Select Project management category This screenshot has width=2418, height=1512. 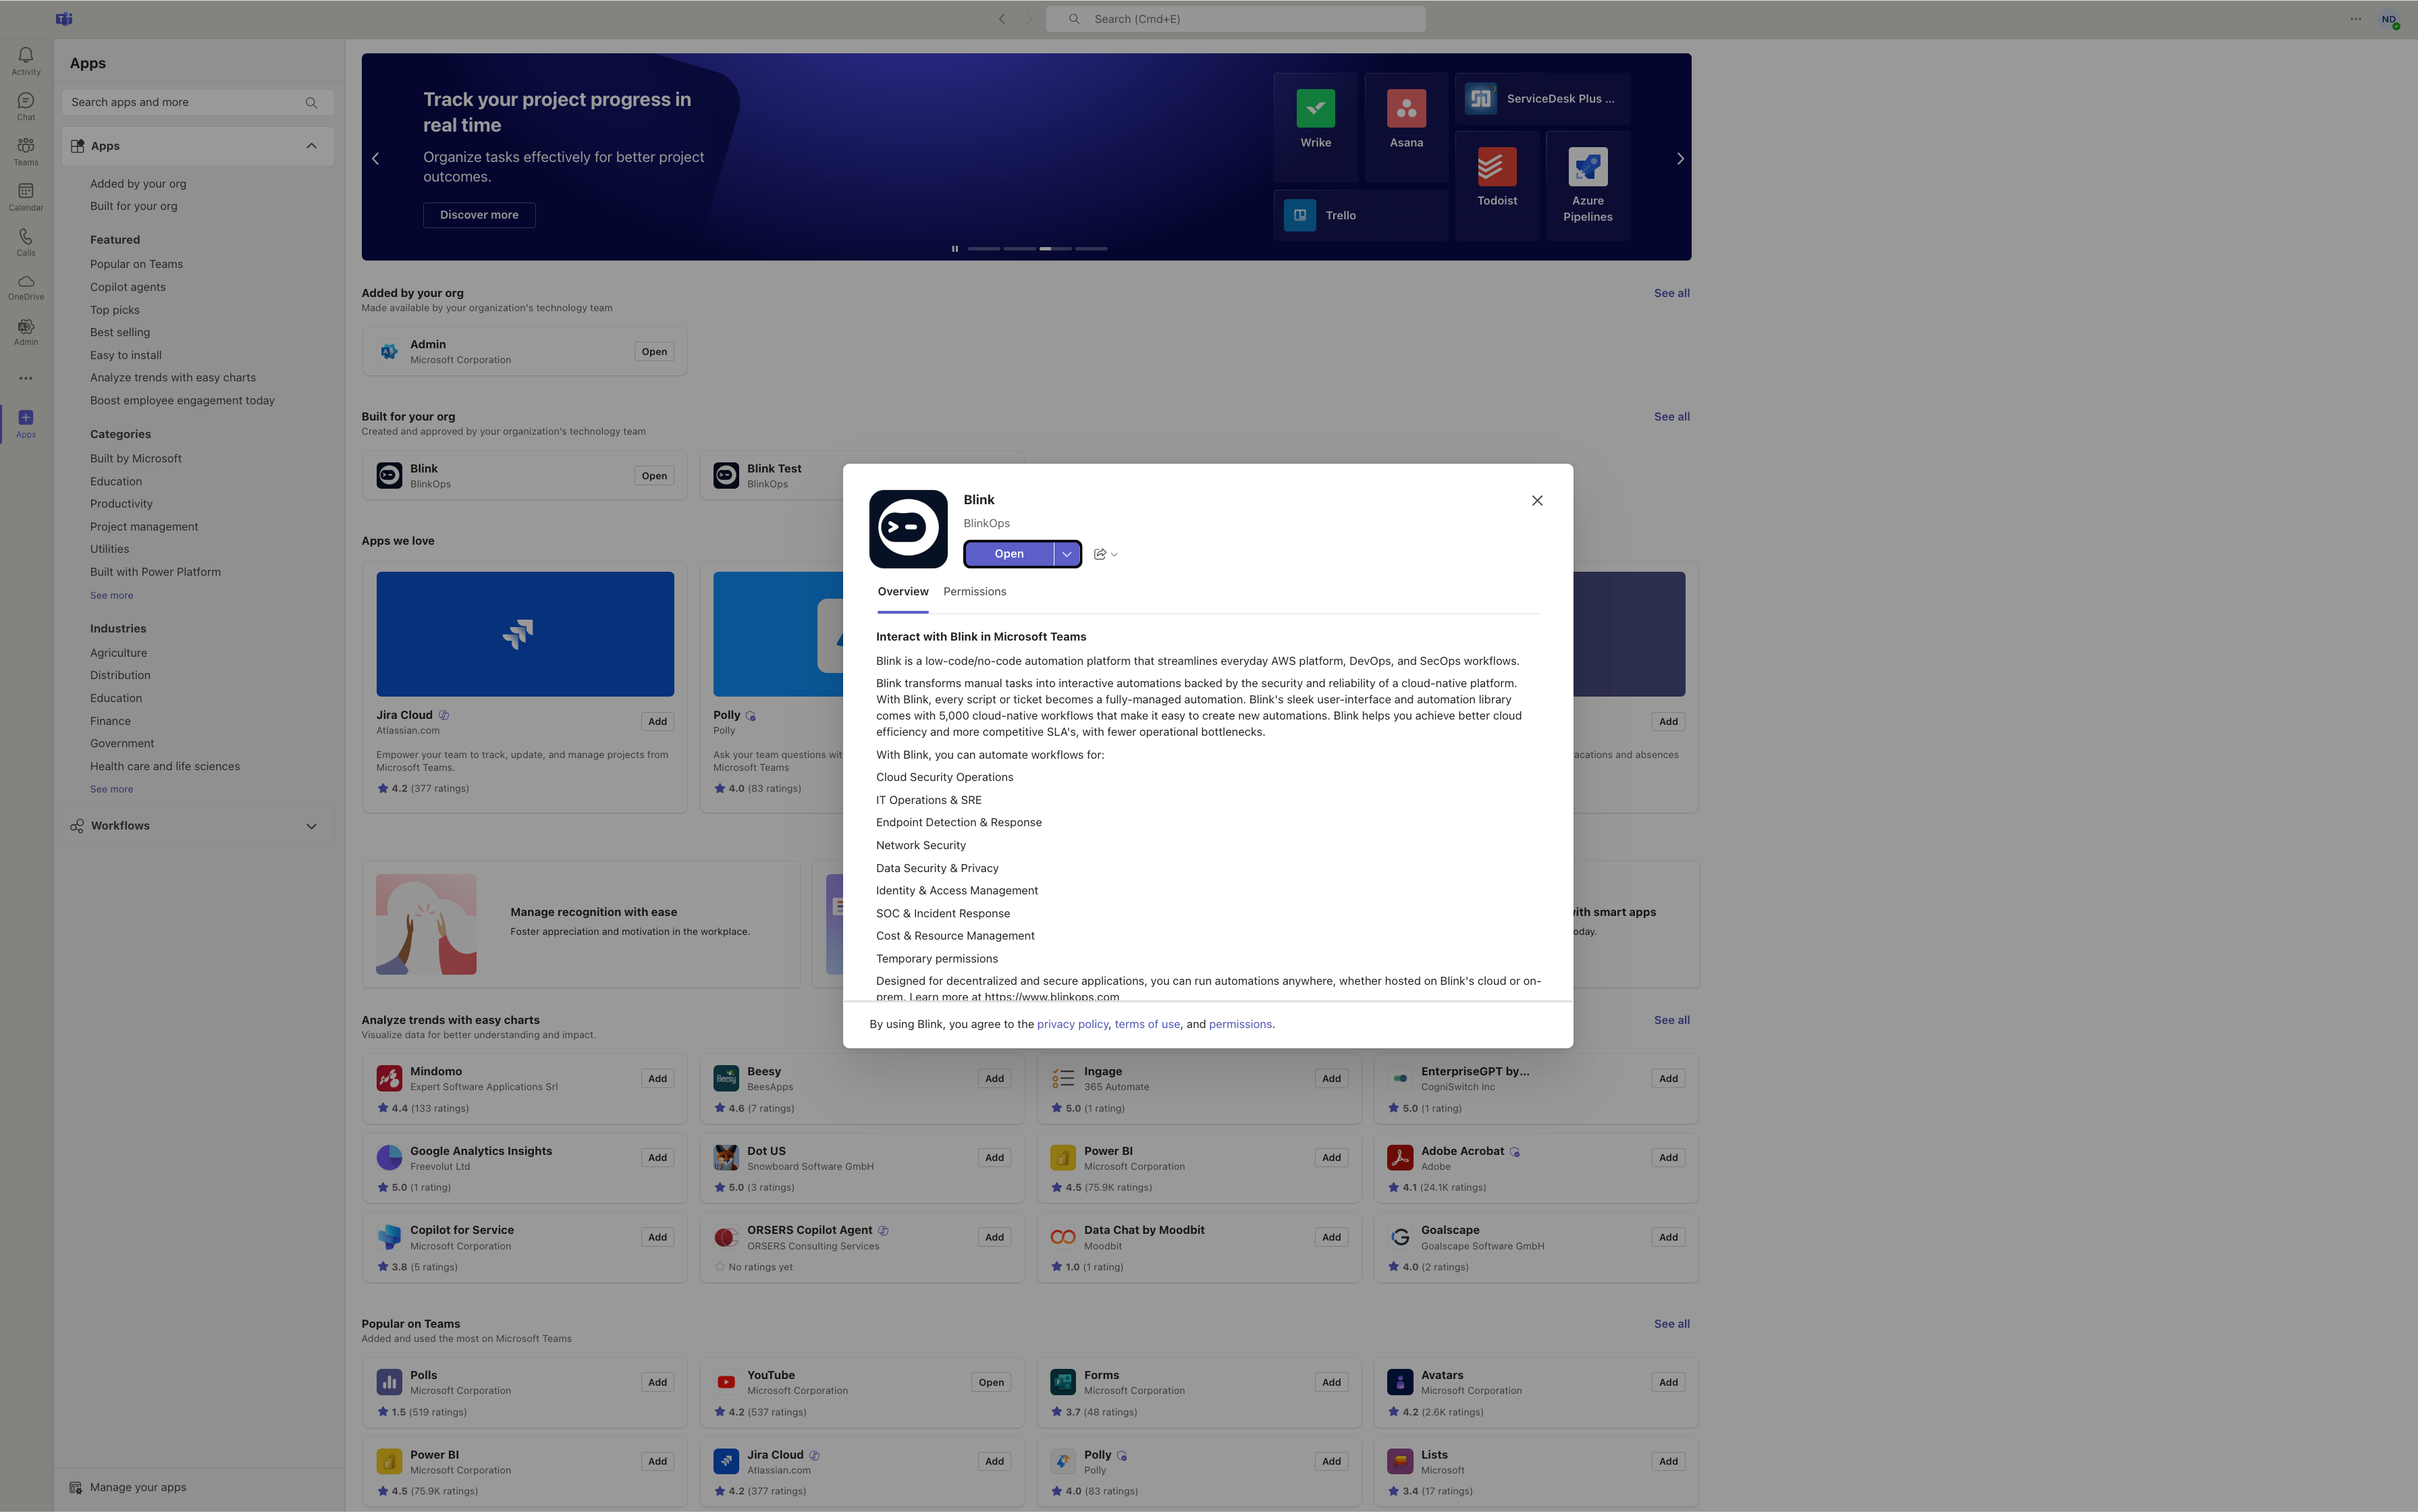click(144, 527)
